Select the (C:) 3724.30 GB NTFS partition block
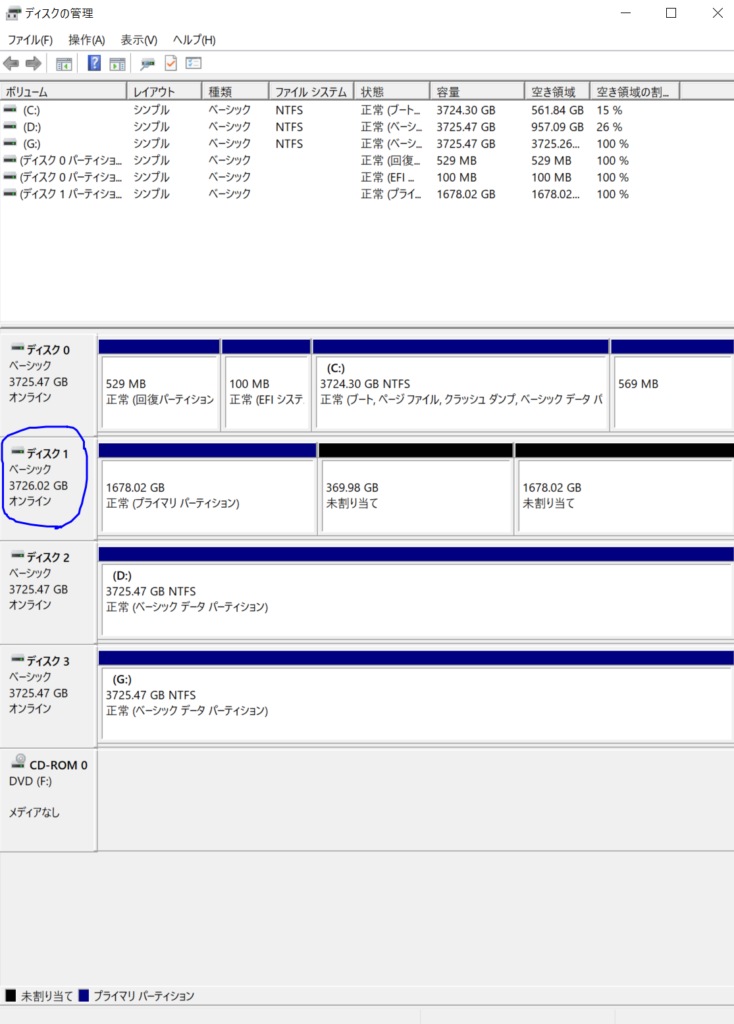The height and width of the screenshot is (1024, 734). [460, 390]
